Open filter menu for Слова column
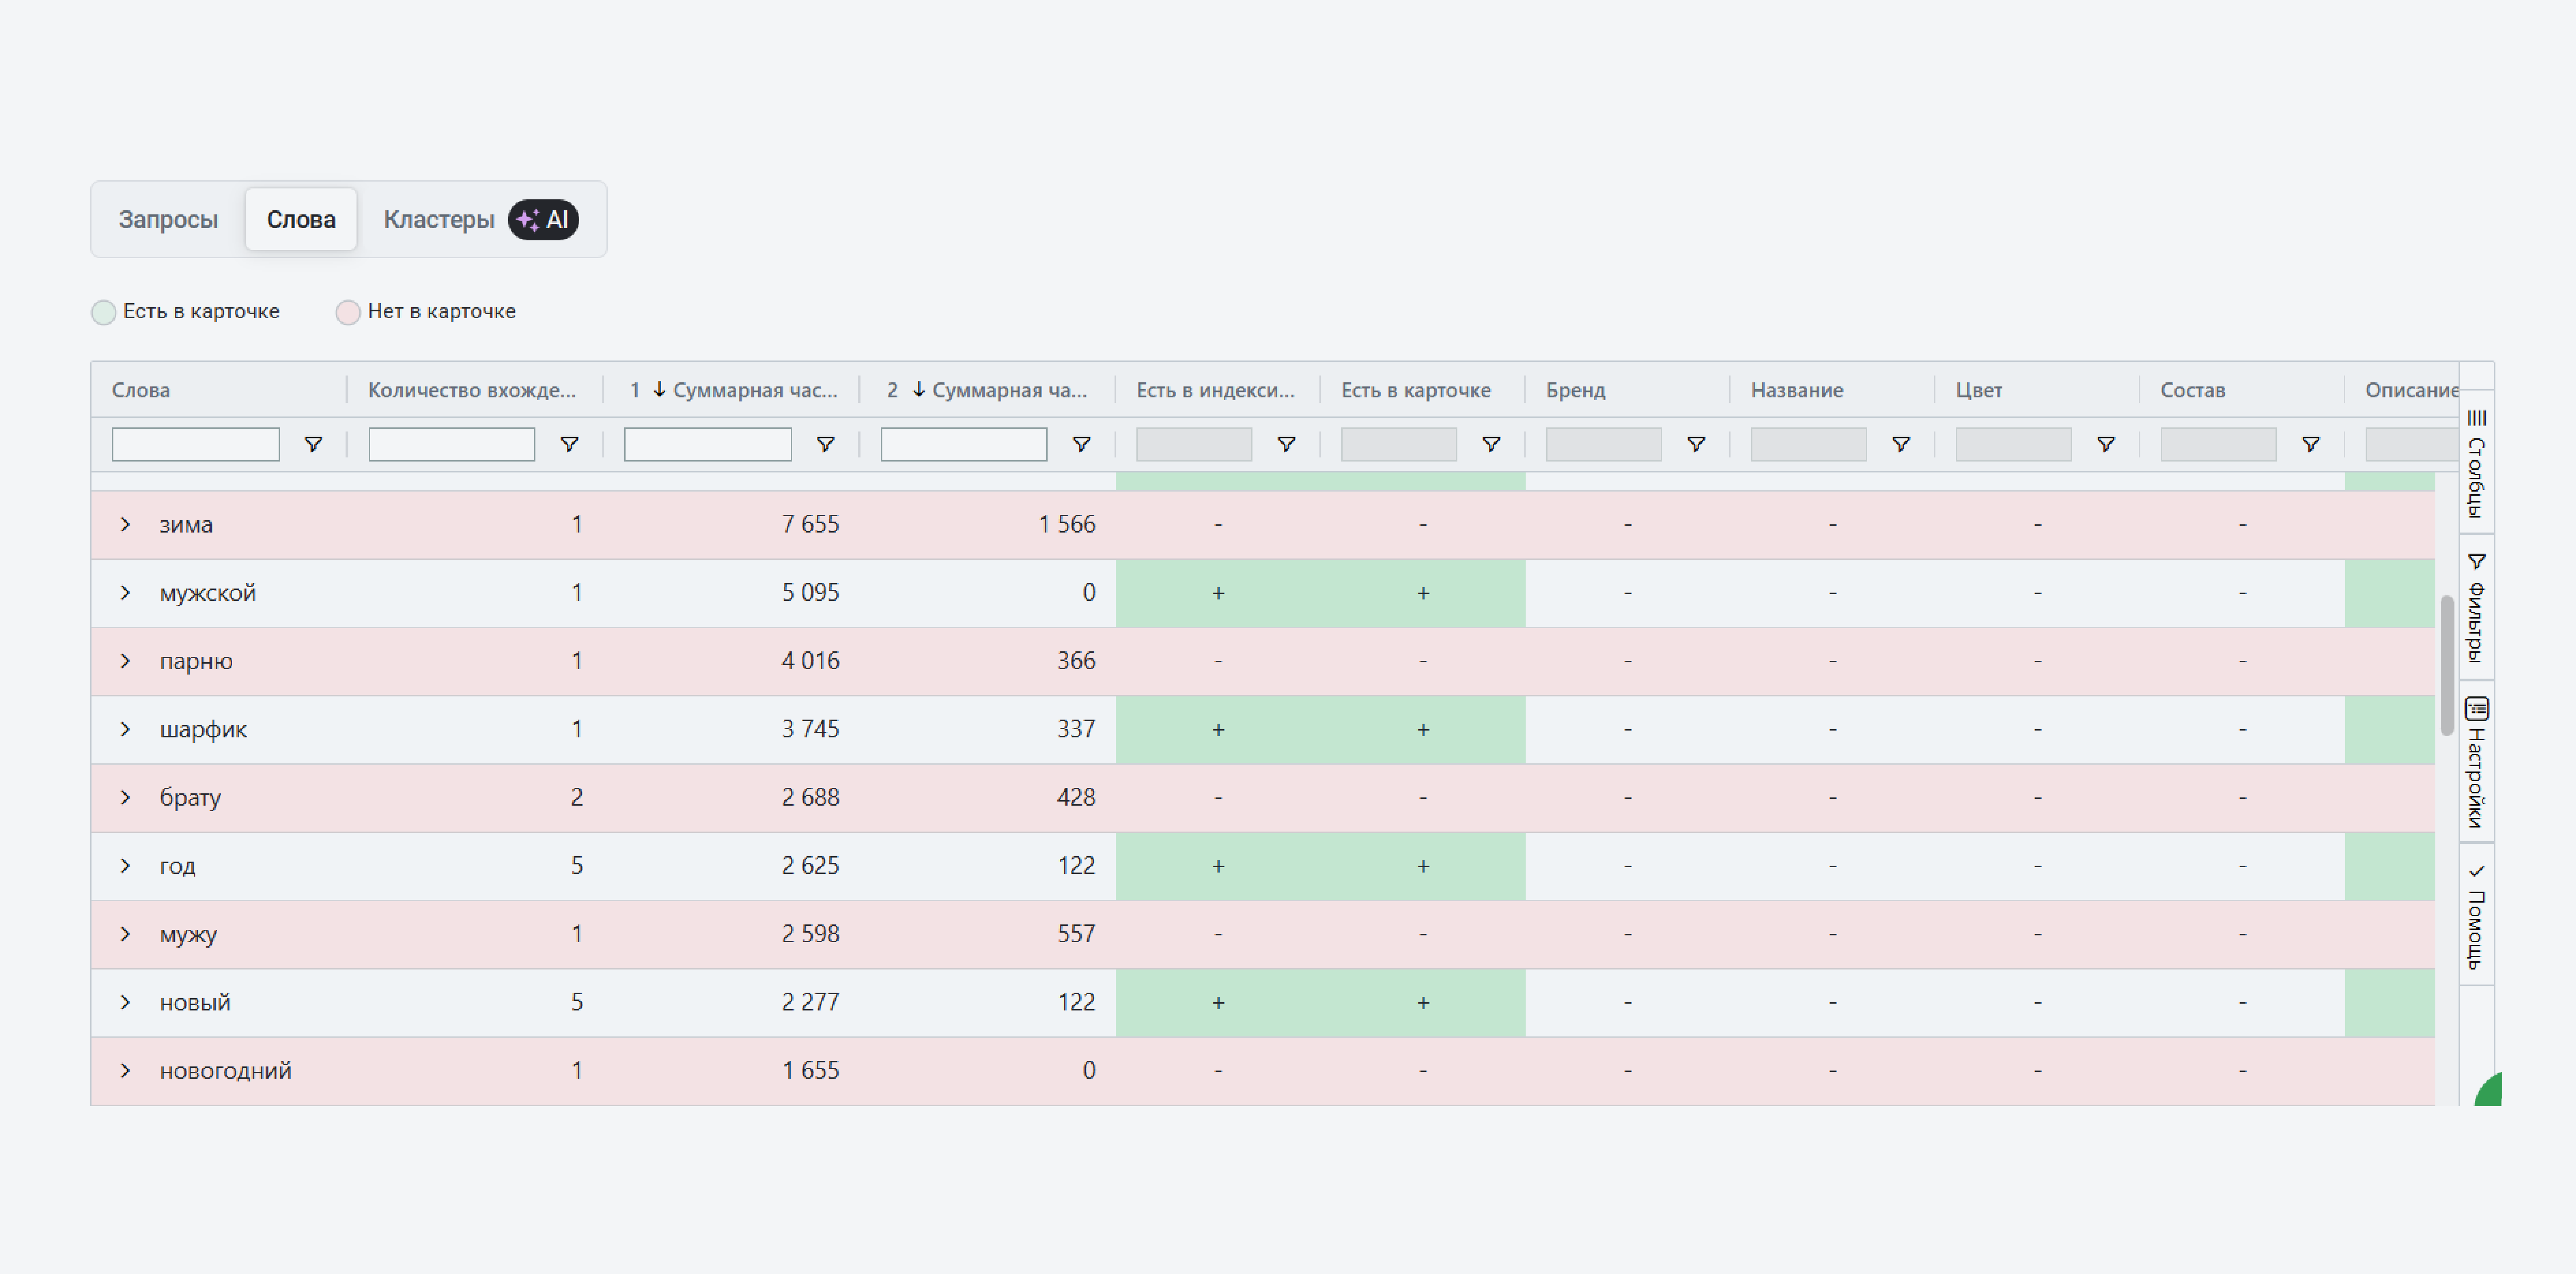Image resolution: width=2576 pixels, height=1274 pixels. [x=313, y=444]
